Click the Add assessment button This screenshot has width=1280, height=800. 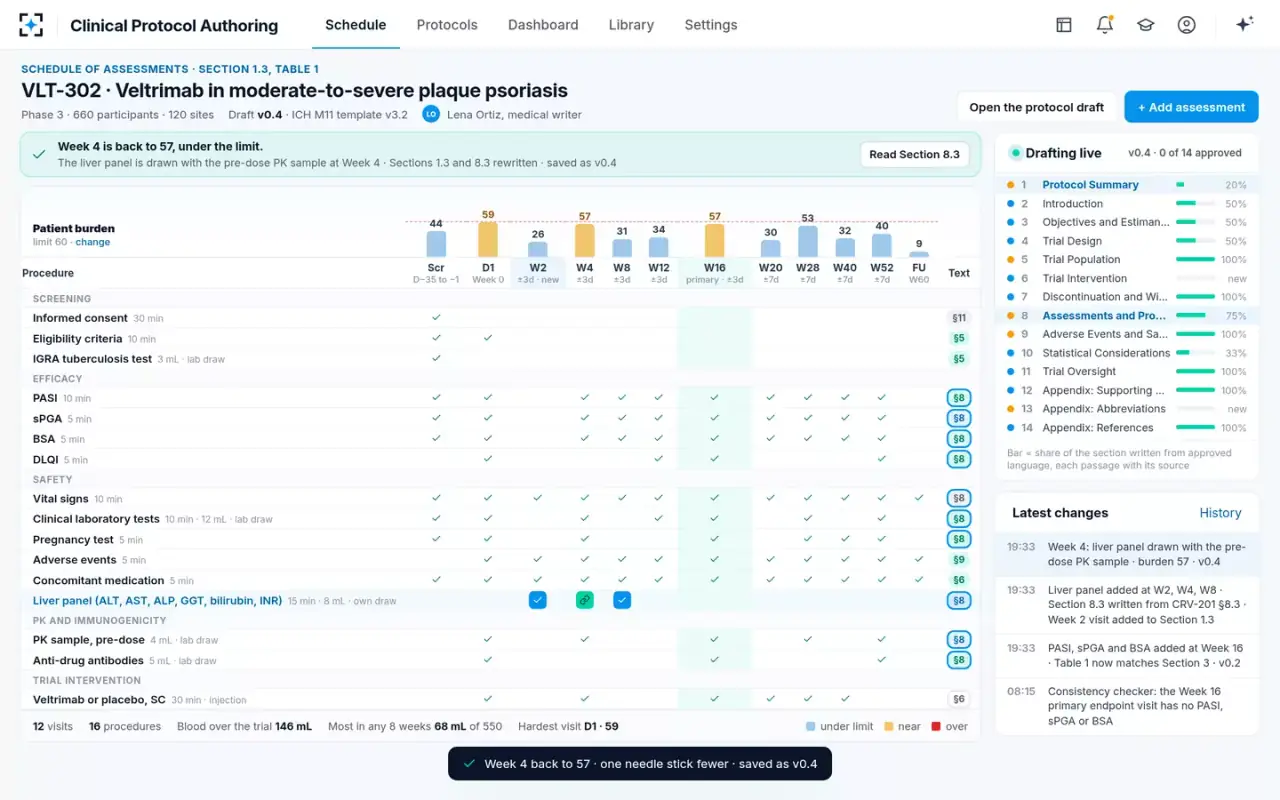(x=1191, y=107)
